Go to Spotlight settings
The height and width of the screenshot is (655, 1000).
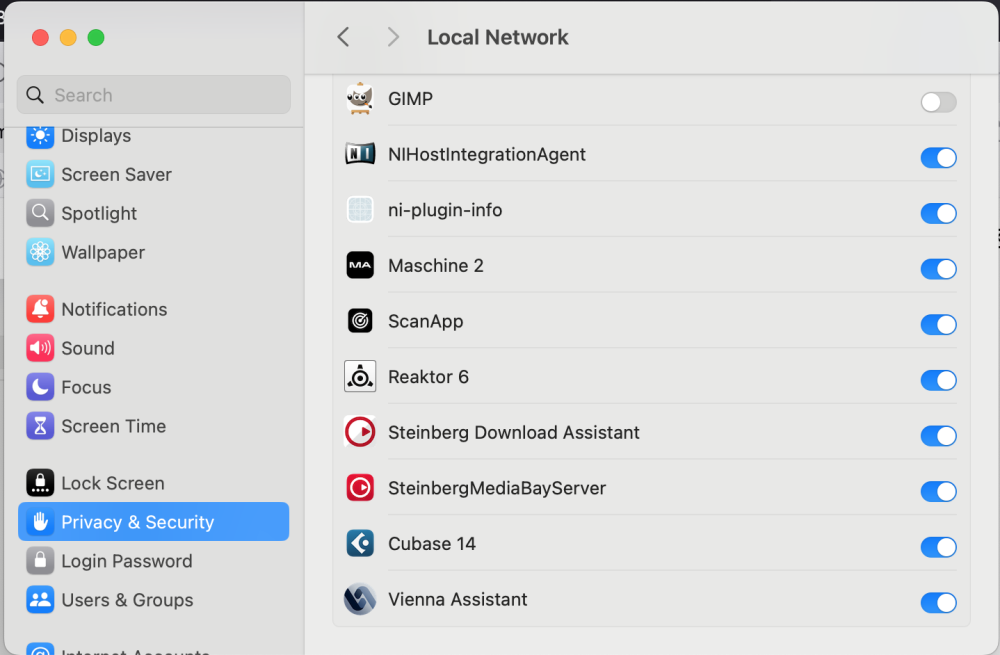click(153, 213)
